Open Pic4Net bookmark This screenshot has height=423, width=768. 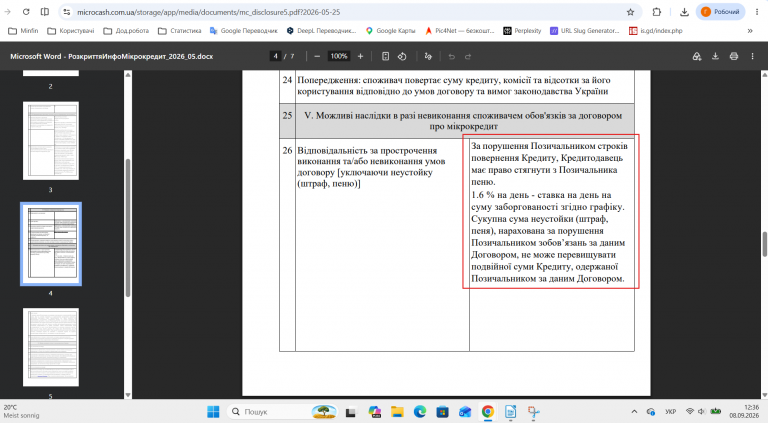[x=459, y=30]
